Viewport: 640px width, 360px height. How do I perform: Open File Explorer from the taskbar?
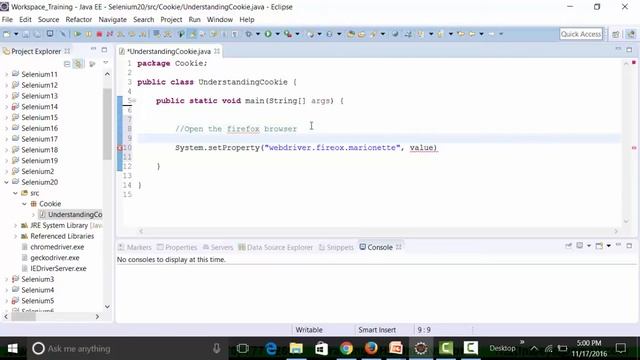click(296, 349)
